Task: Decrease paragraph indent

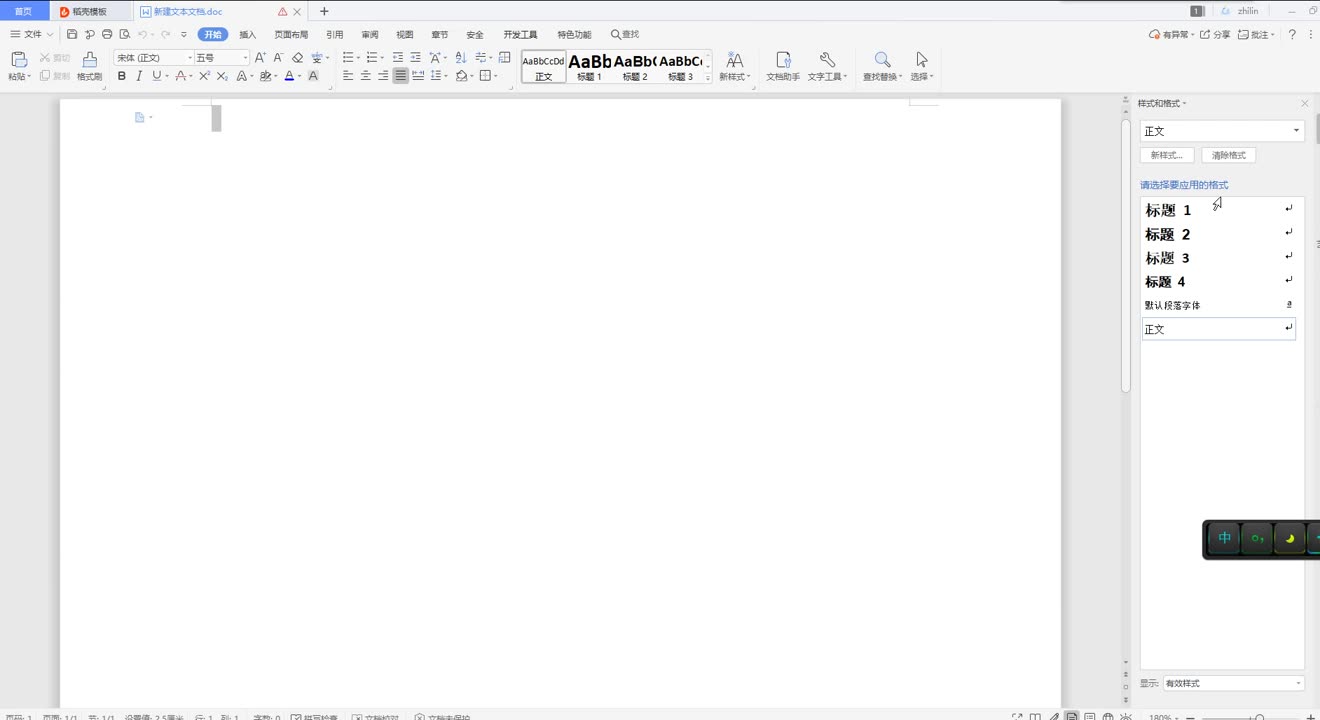Action: point(398,57)
